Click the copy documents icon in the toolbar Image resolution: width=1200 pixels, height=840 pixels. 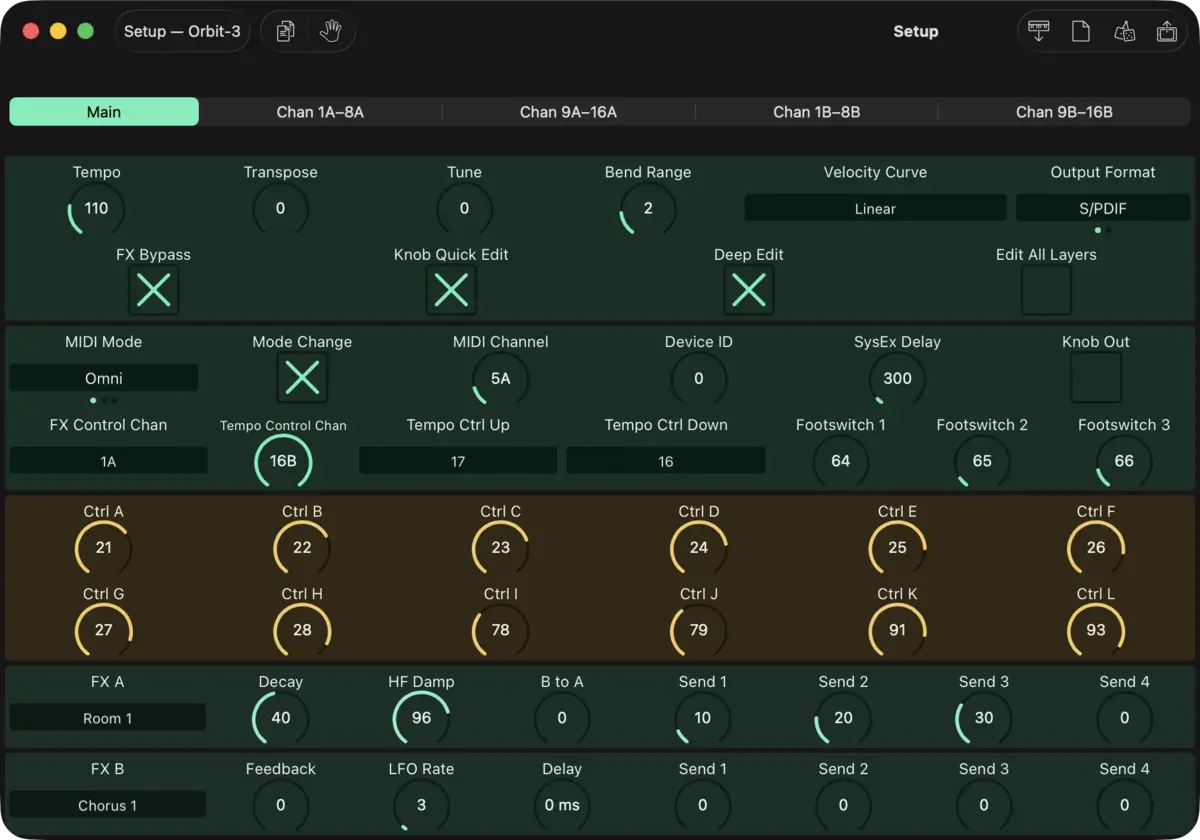pyautogui.click(x=286, y=32)
